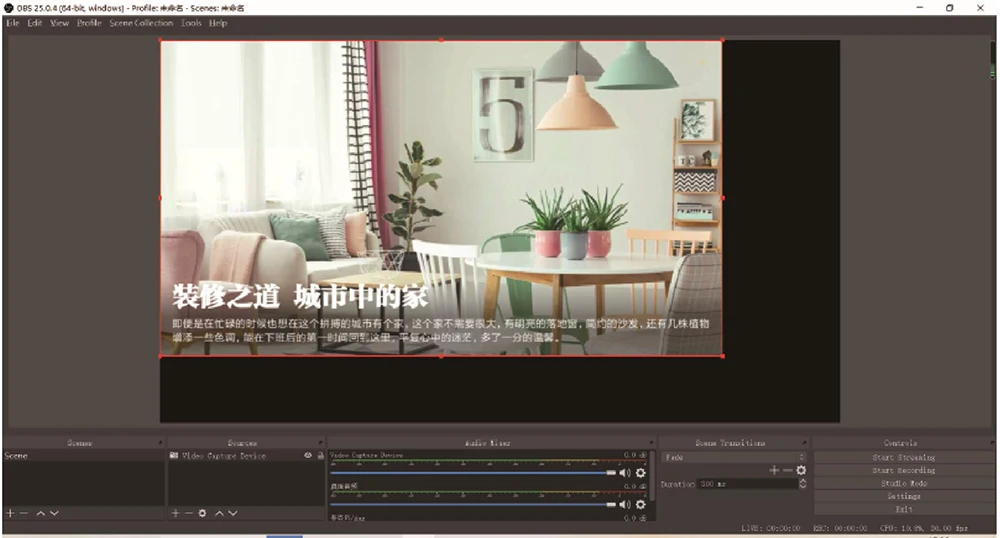Open the Fade transition dropdown
The width and height of the screenshot is (1000, 538).
pyautogui.click(x=734, y=457)
